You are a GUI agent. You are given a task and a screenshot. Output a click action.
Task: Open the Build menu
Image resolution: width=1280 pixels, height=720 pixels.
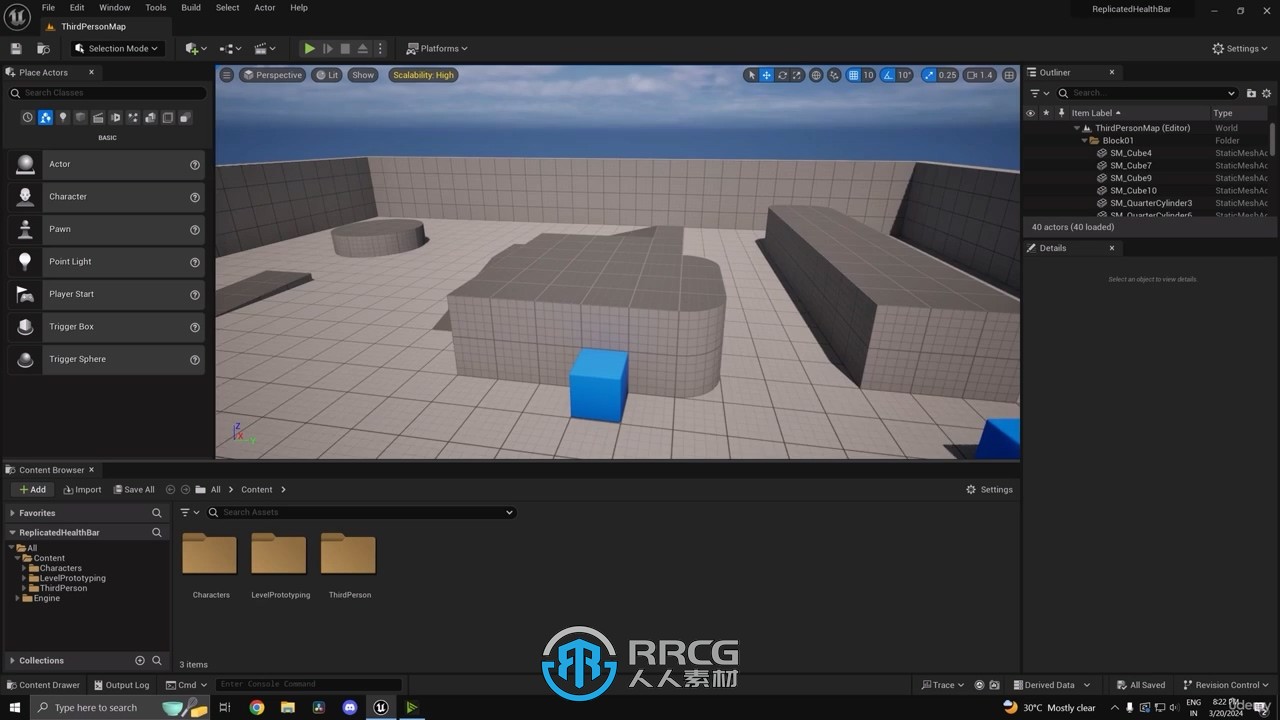click(x=191, y=7)
